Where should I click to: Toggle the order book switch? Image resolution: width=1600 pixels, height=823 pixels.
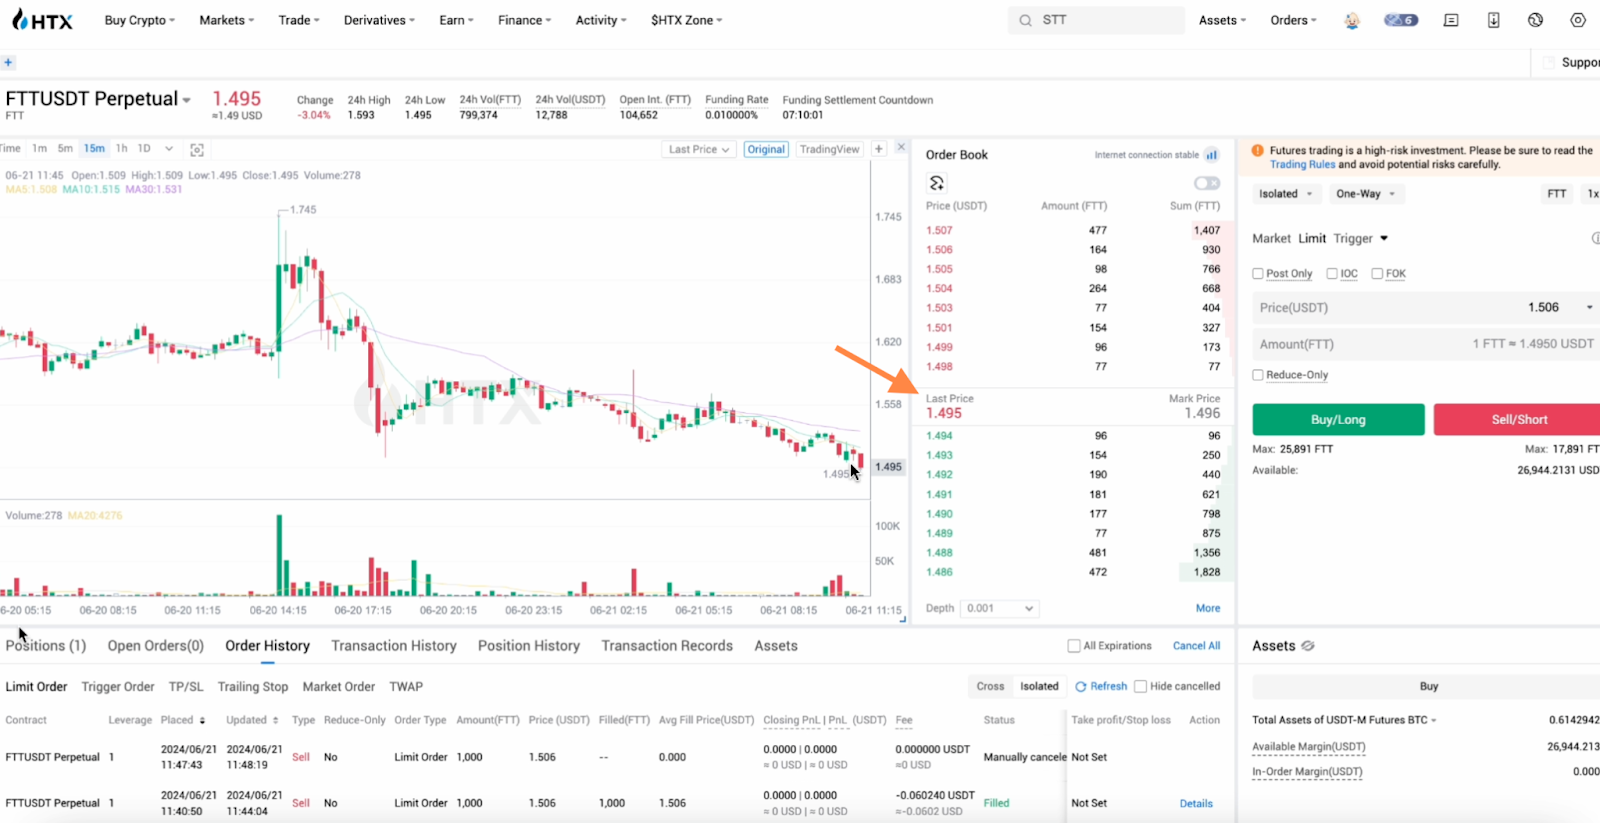(x=1207, y=183)
